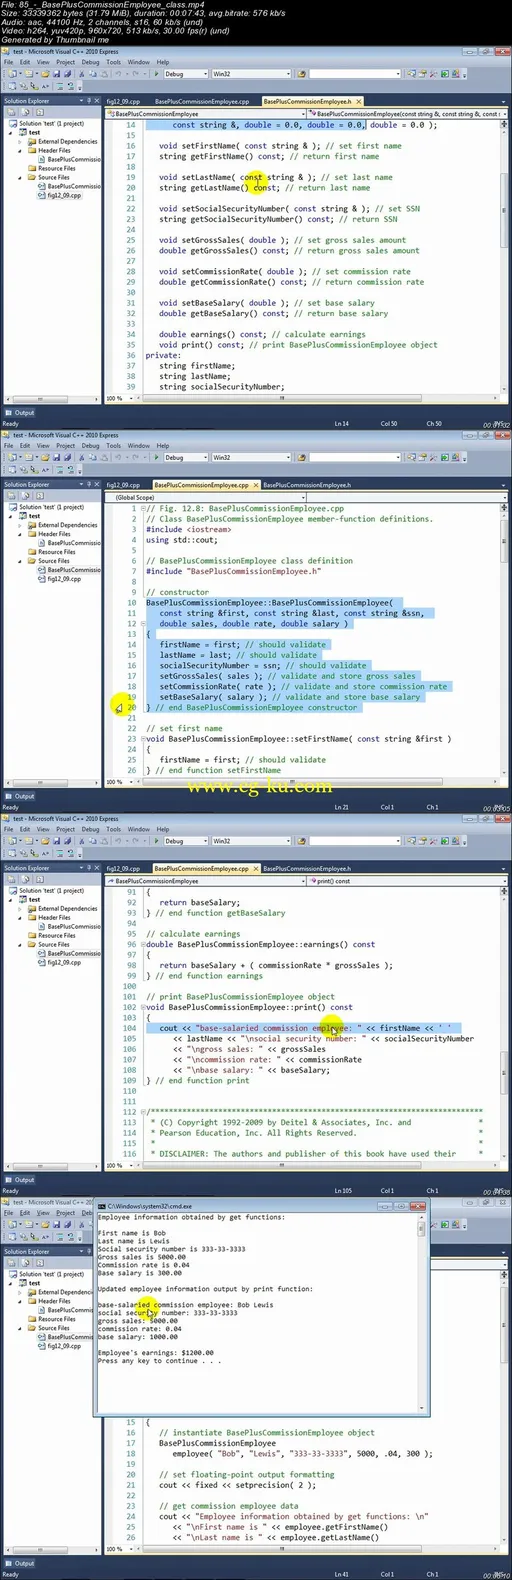
Task: Undo toolbar icon in Ln 14 screenshot
Action: [118, 74]
